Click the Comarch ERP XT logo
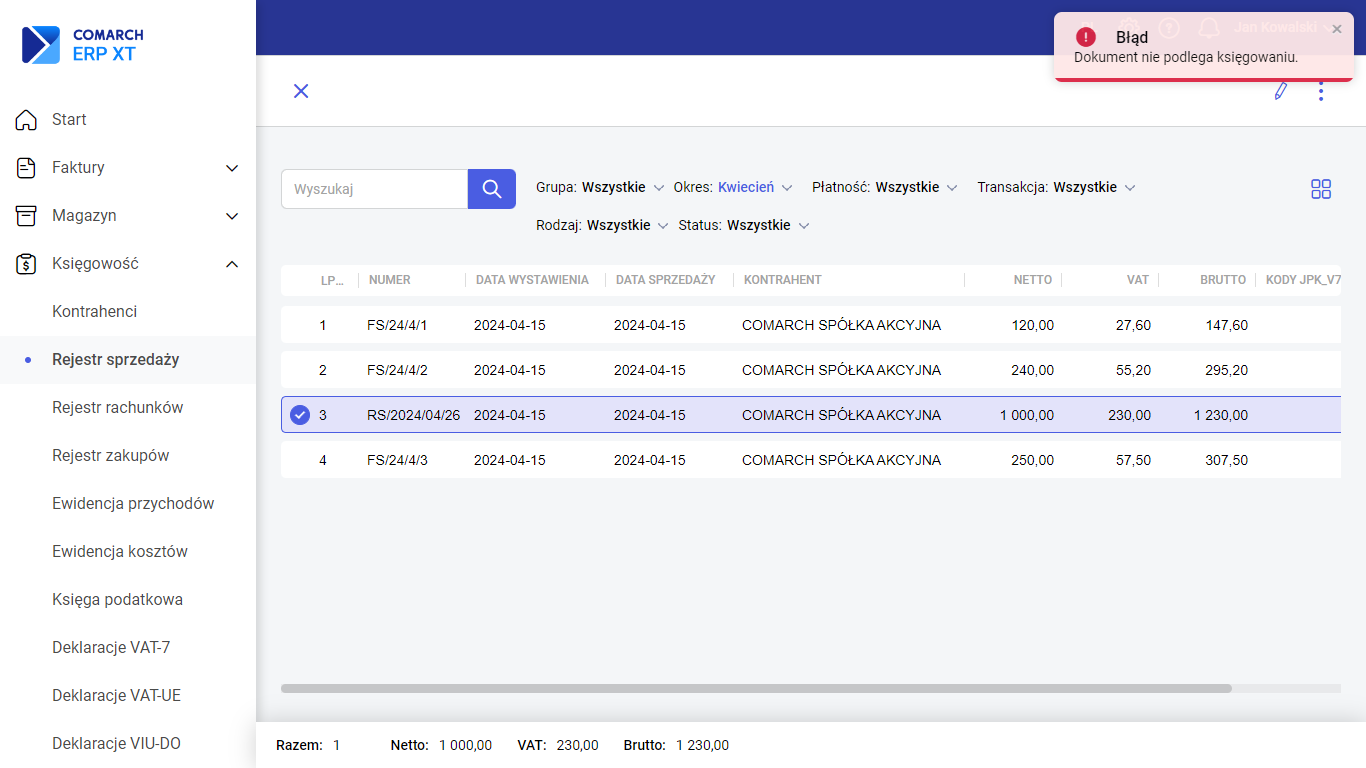 pos(83,45)
